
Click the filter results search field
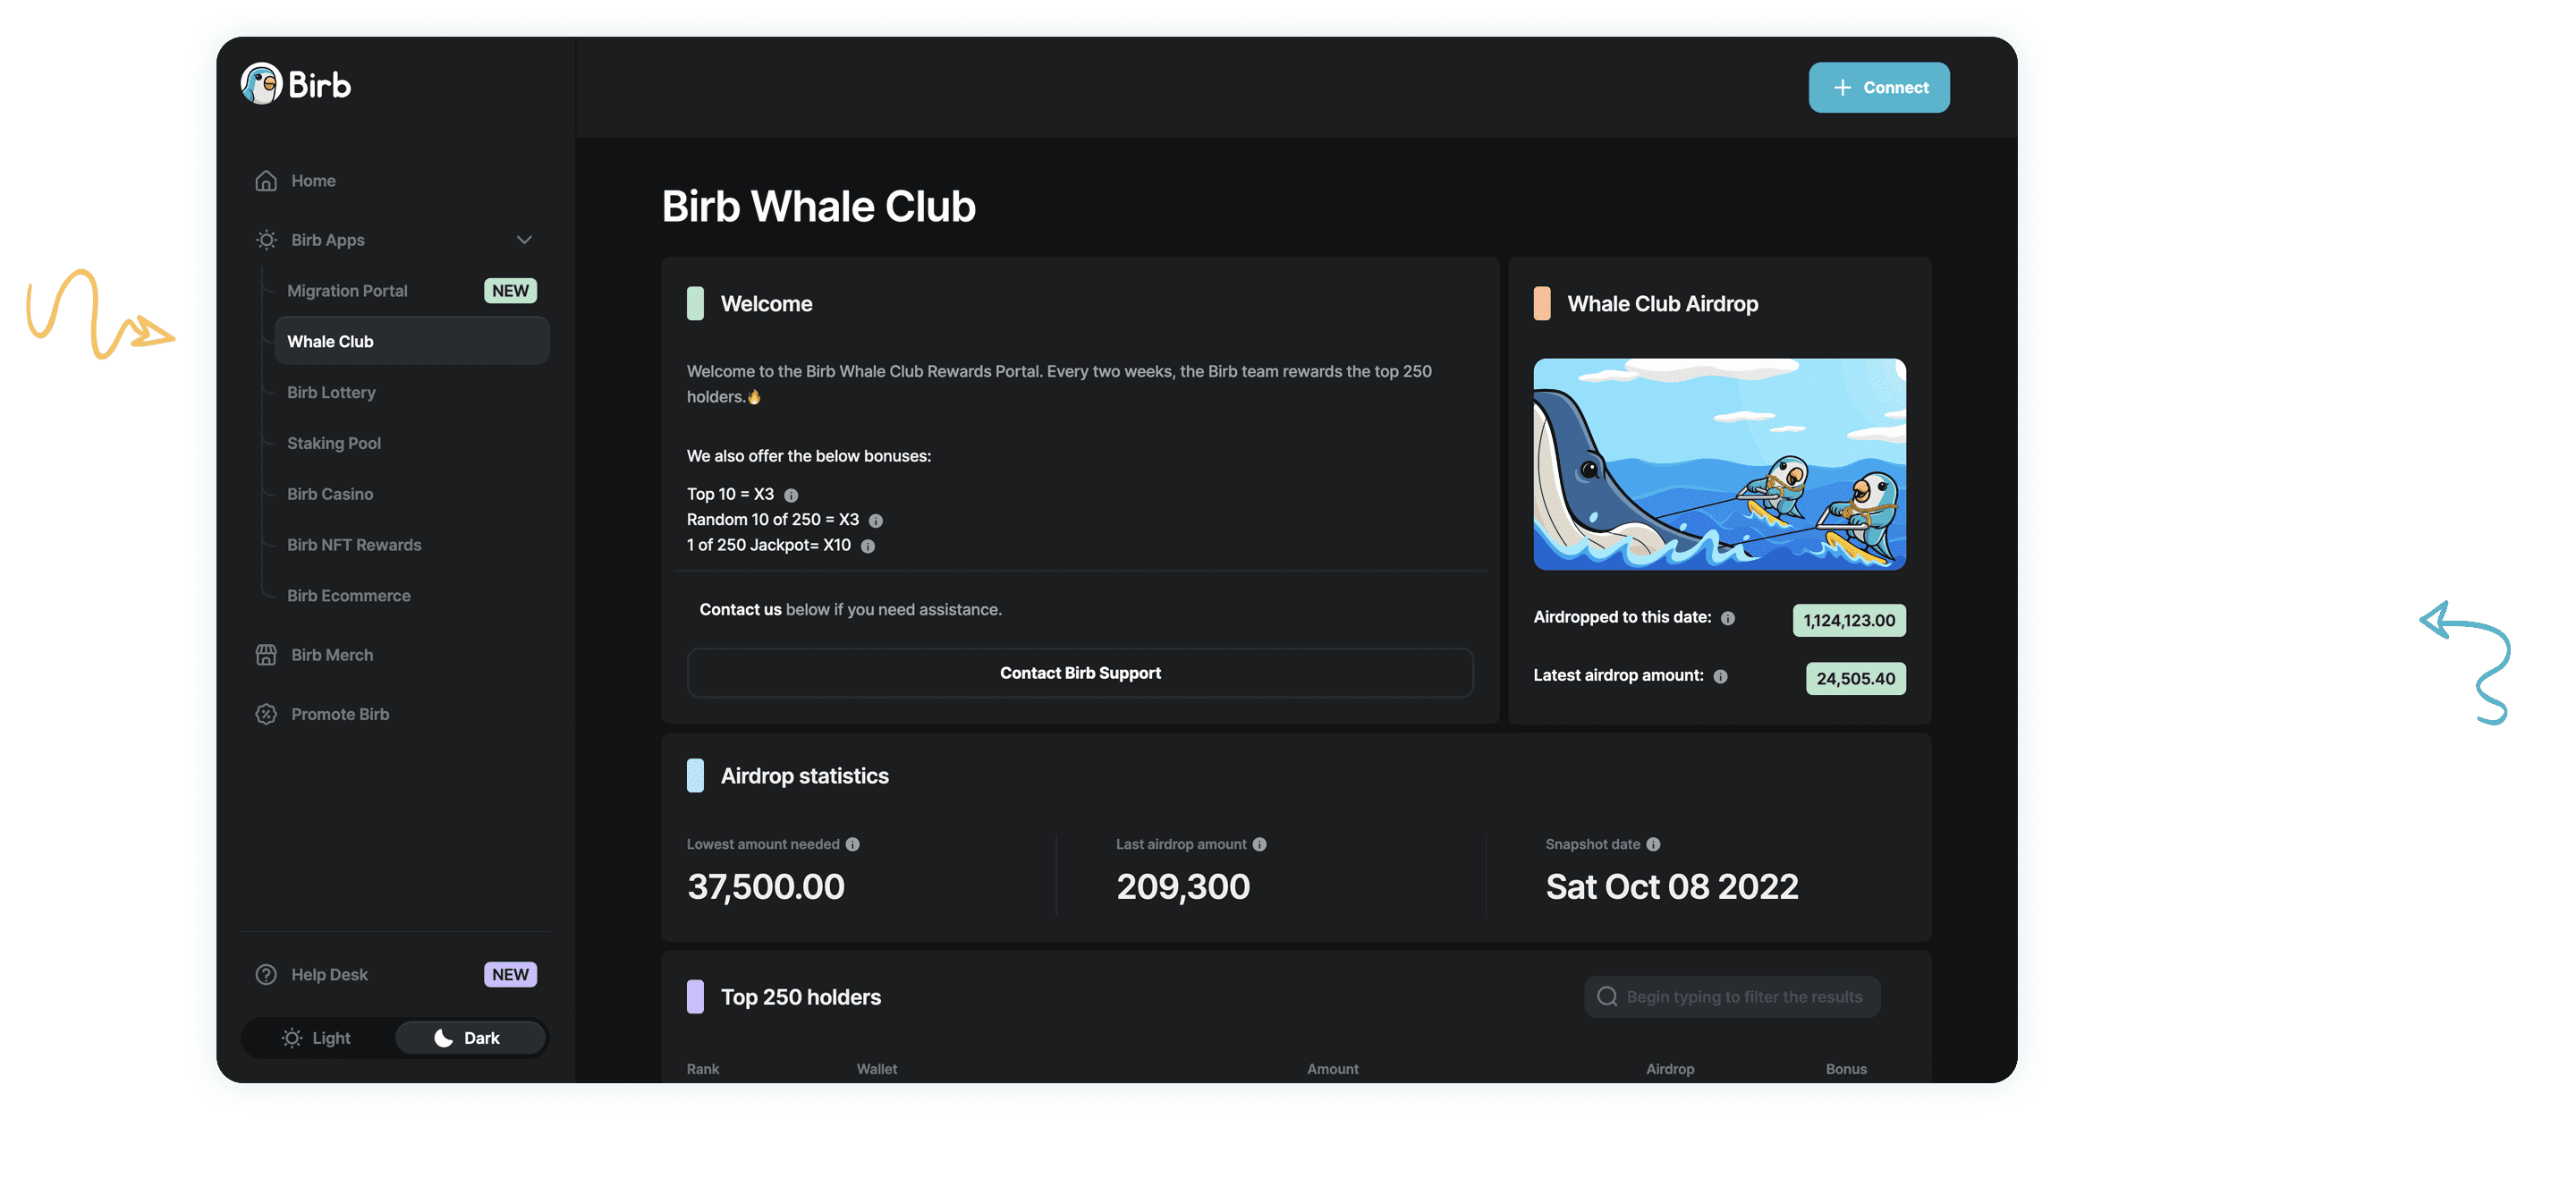click(1731, 997)
